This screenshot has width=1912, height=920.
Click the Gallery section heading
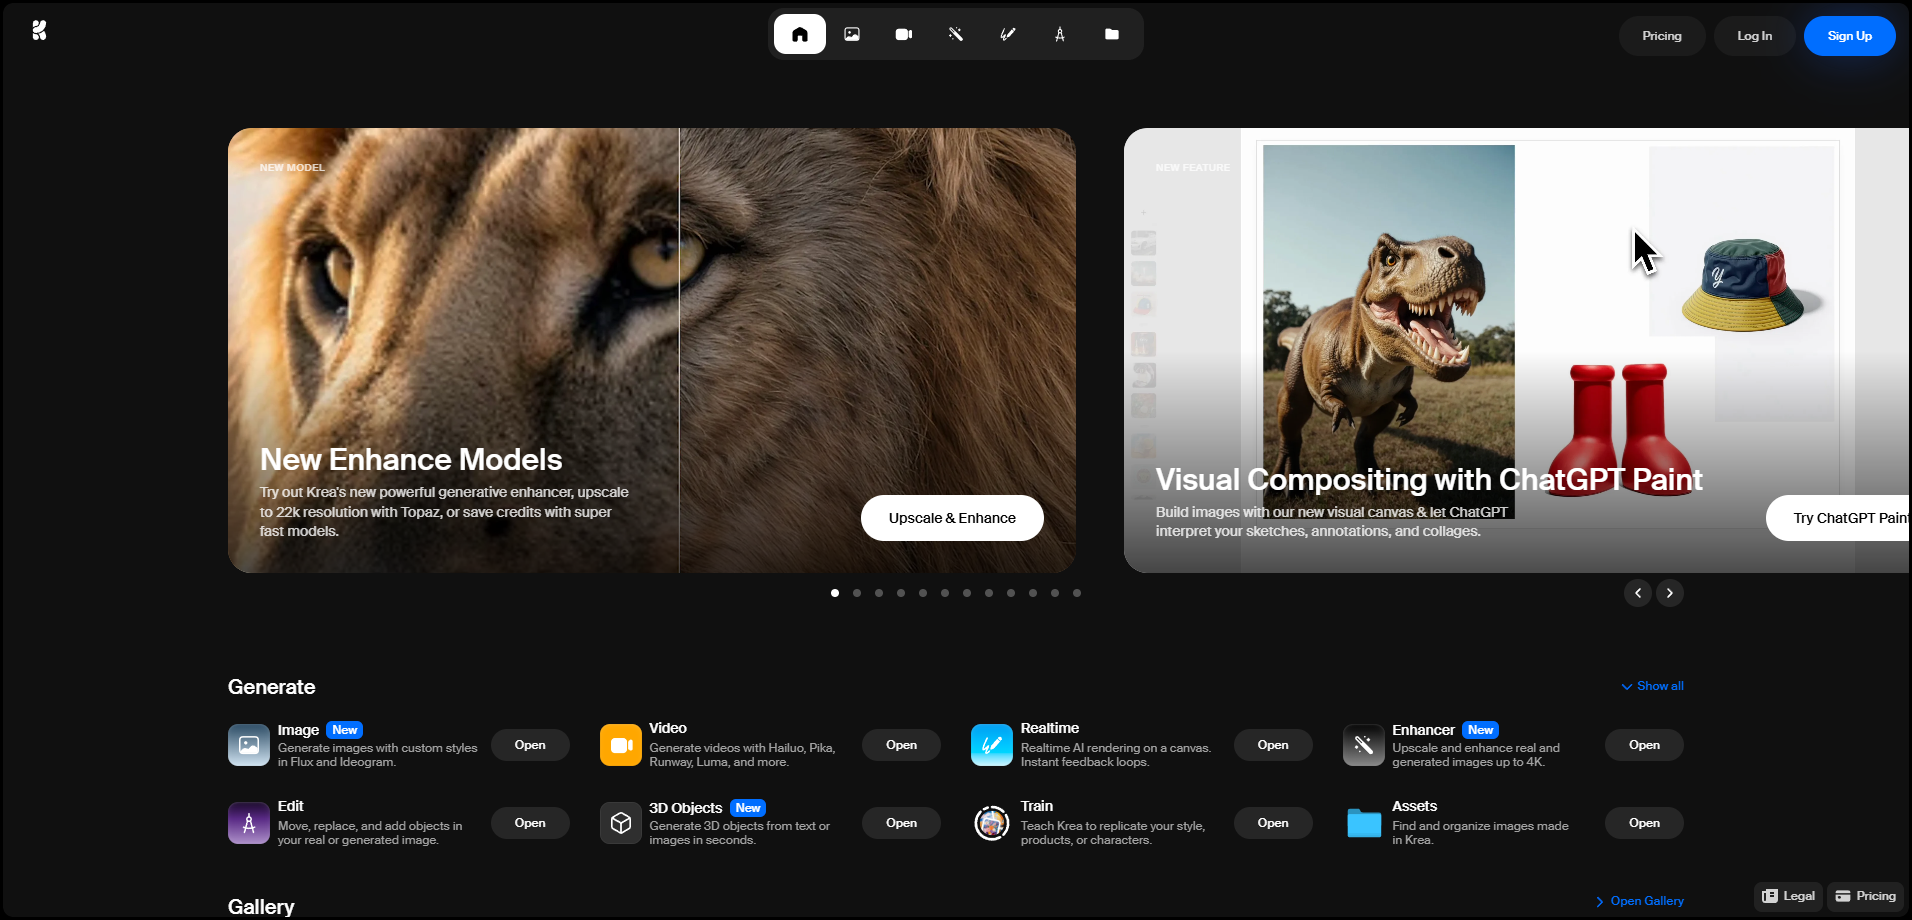point(261,907)
